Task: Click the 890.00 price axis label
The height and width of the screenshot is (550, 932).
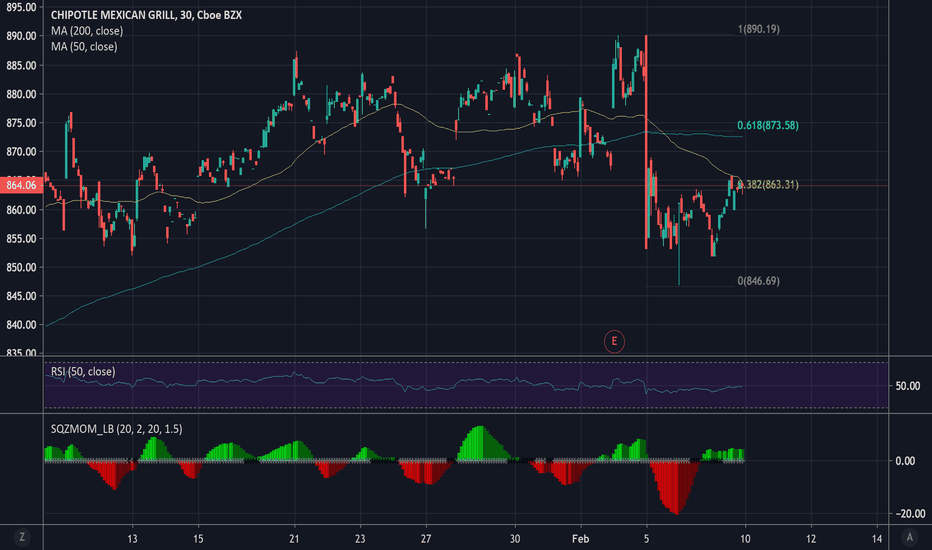Action: pos(21,36)
